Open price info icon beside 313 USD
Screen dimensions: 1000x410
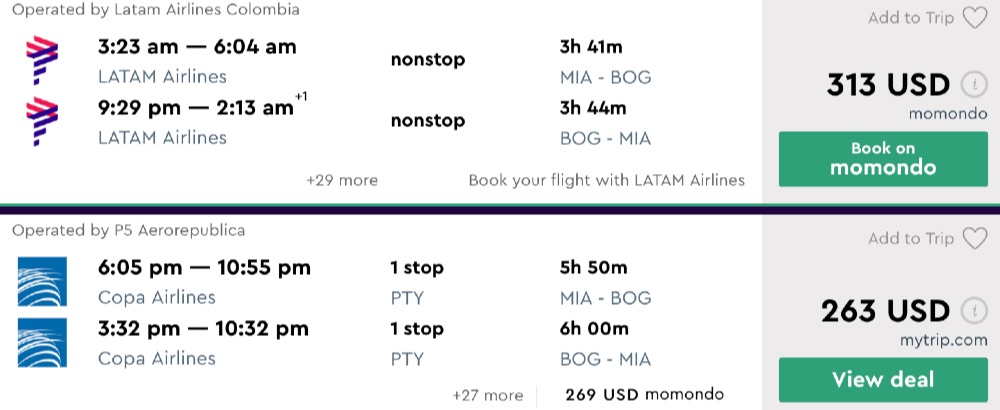coord(973,85)
